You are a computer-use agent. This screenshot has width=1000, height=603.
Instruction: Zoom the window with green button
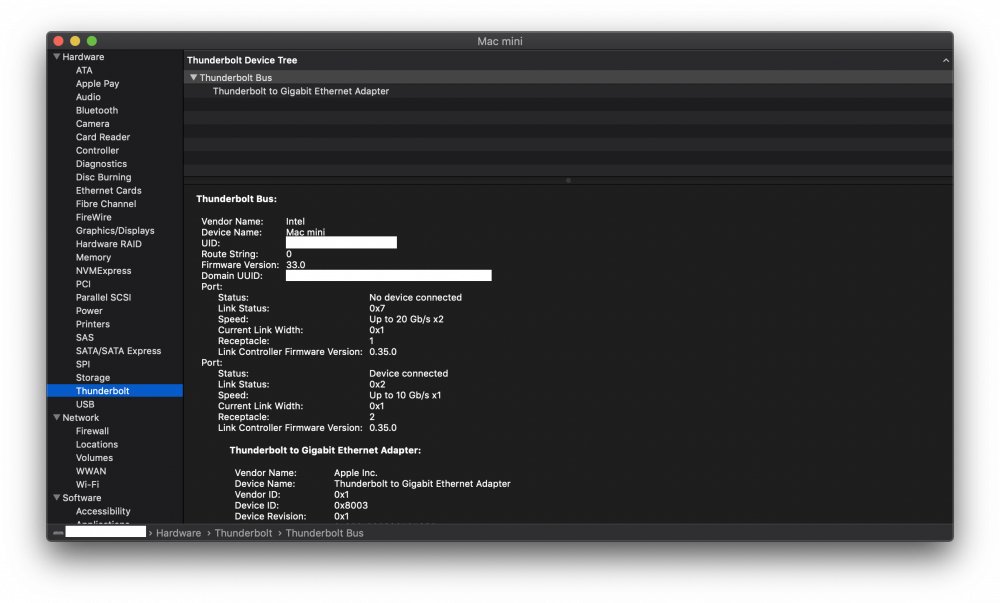pos(92,41)
